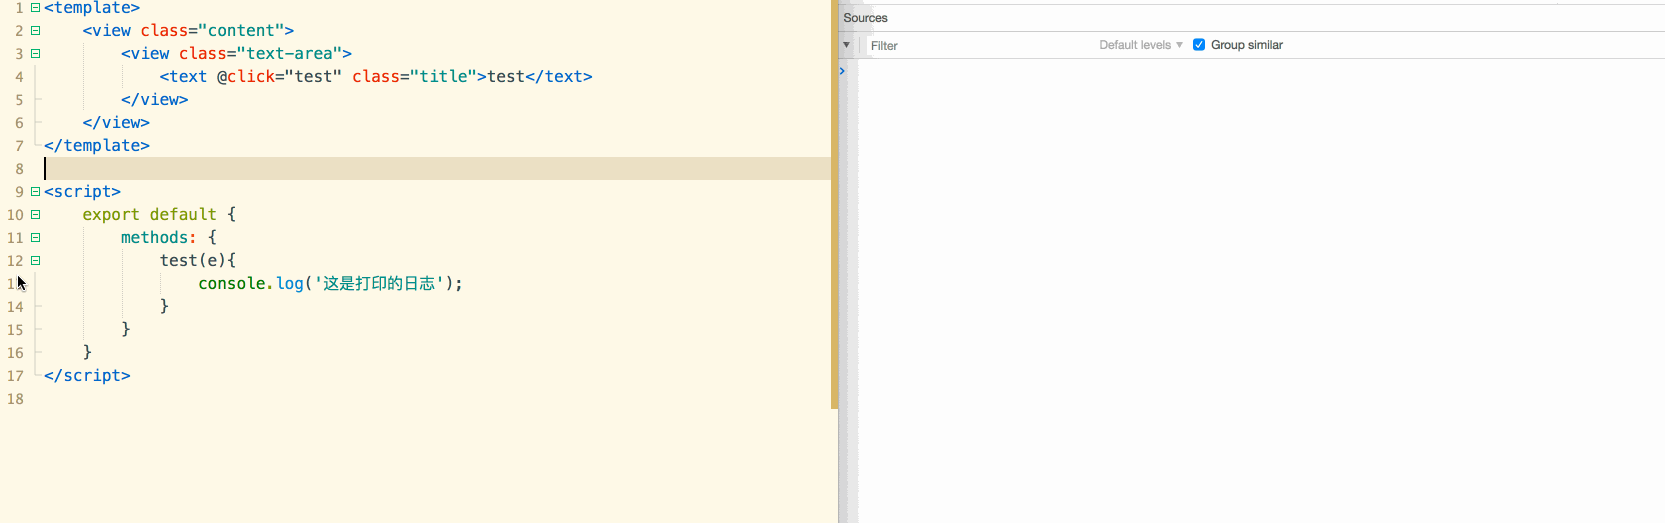Click the 'class="title"' attribute text
This screenshot has height=523, width=1665.
[x=415, y=77]
